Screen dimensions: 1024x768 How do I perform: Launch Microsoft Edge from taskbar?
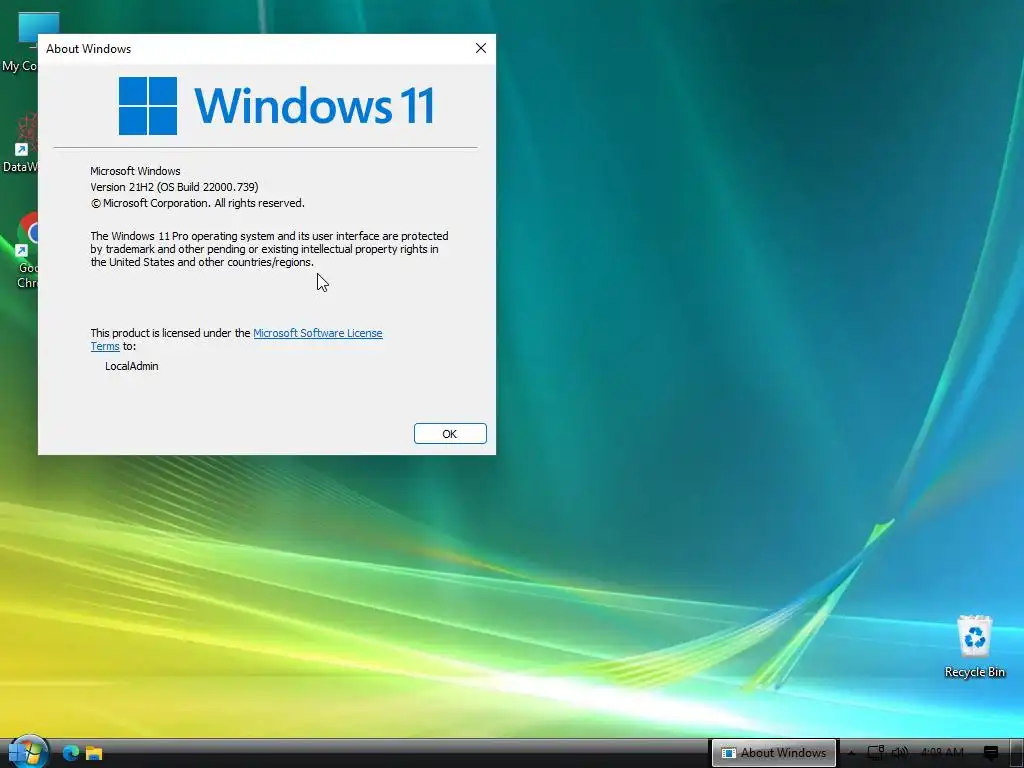[x=71, y=753]
